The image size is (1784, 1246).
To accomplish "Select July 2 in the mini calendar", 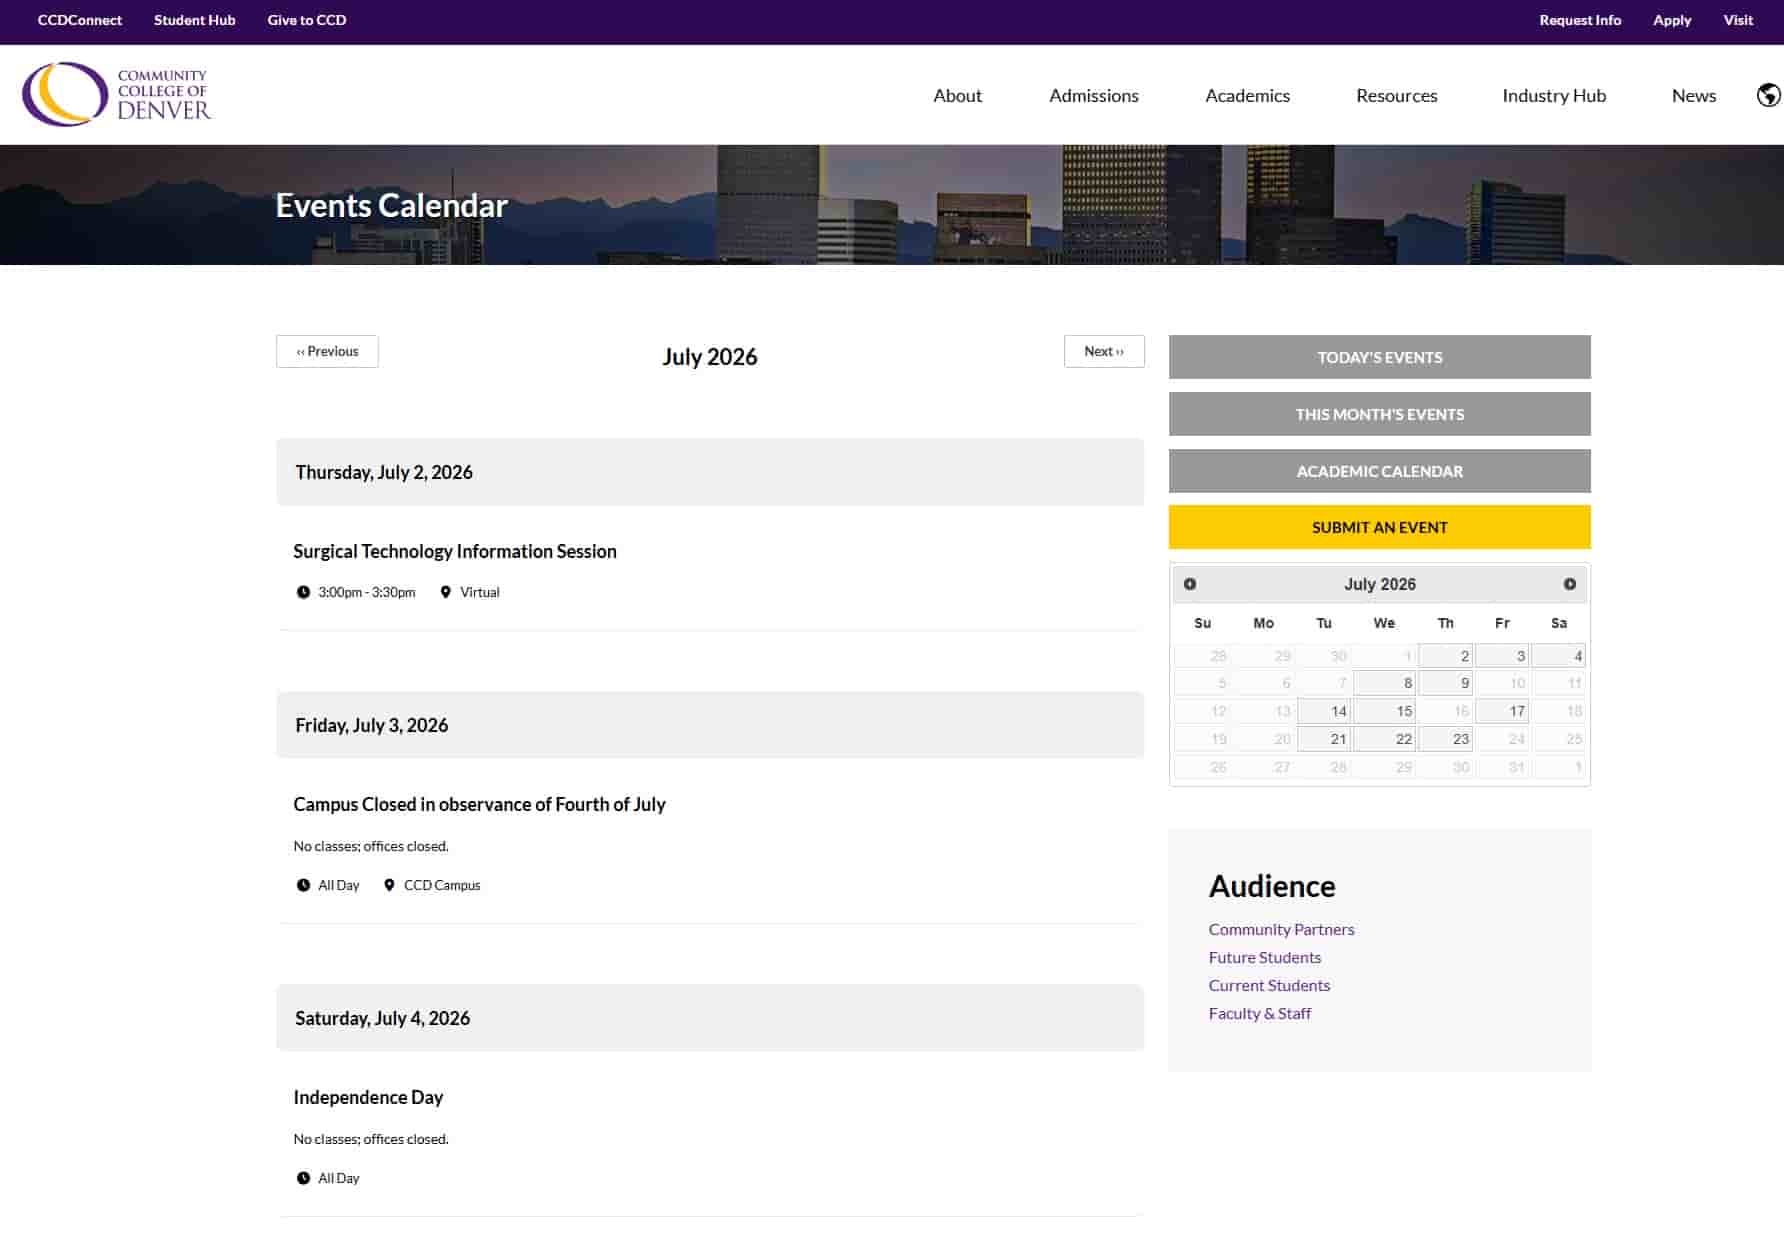I will pyautogui.click(x=1445, y=656).
